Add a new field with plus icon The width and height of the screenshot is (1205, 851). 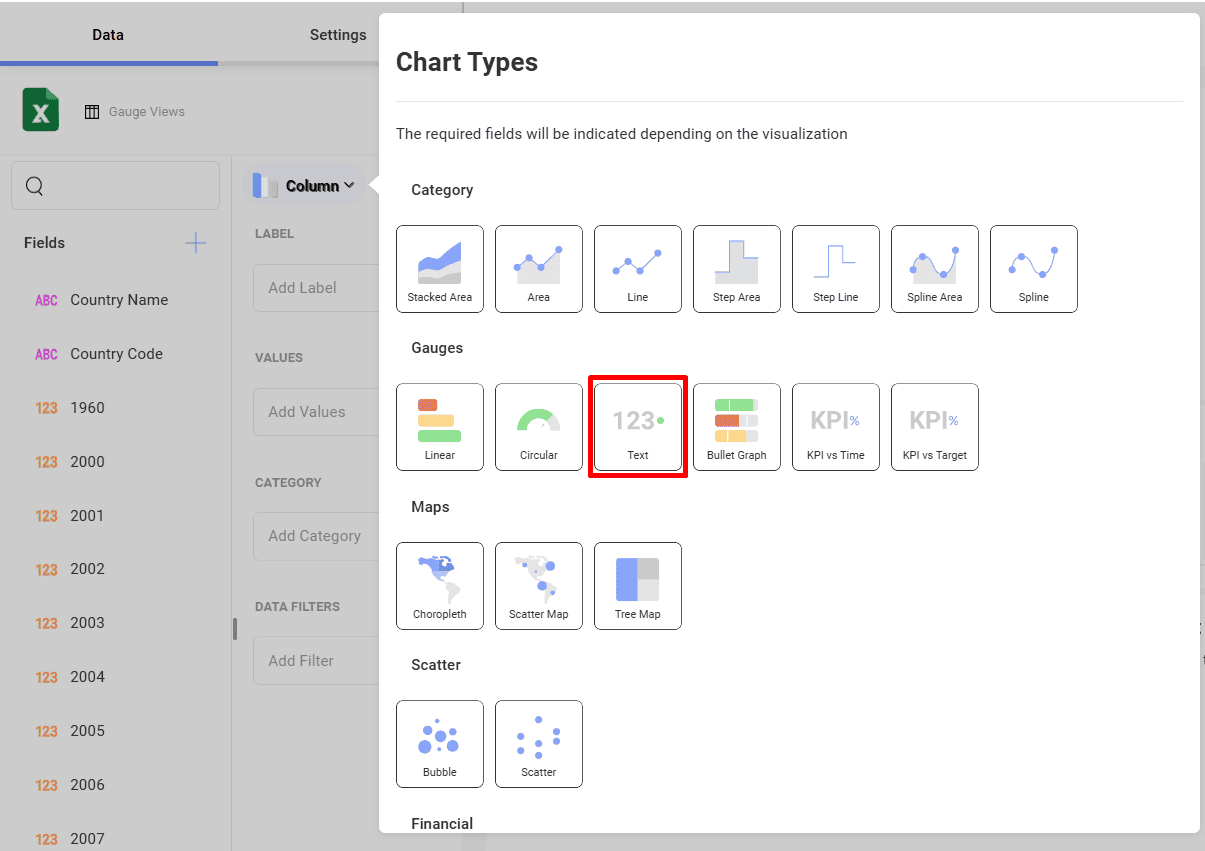tap(196, 243)
